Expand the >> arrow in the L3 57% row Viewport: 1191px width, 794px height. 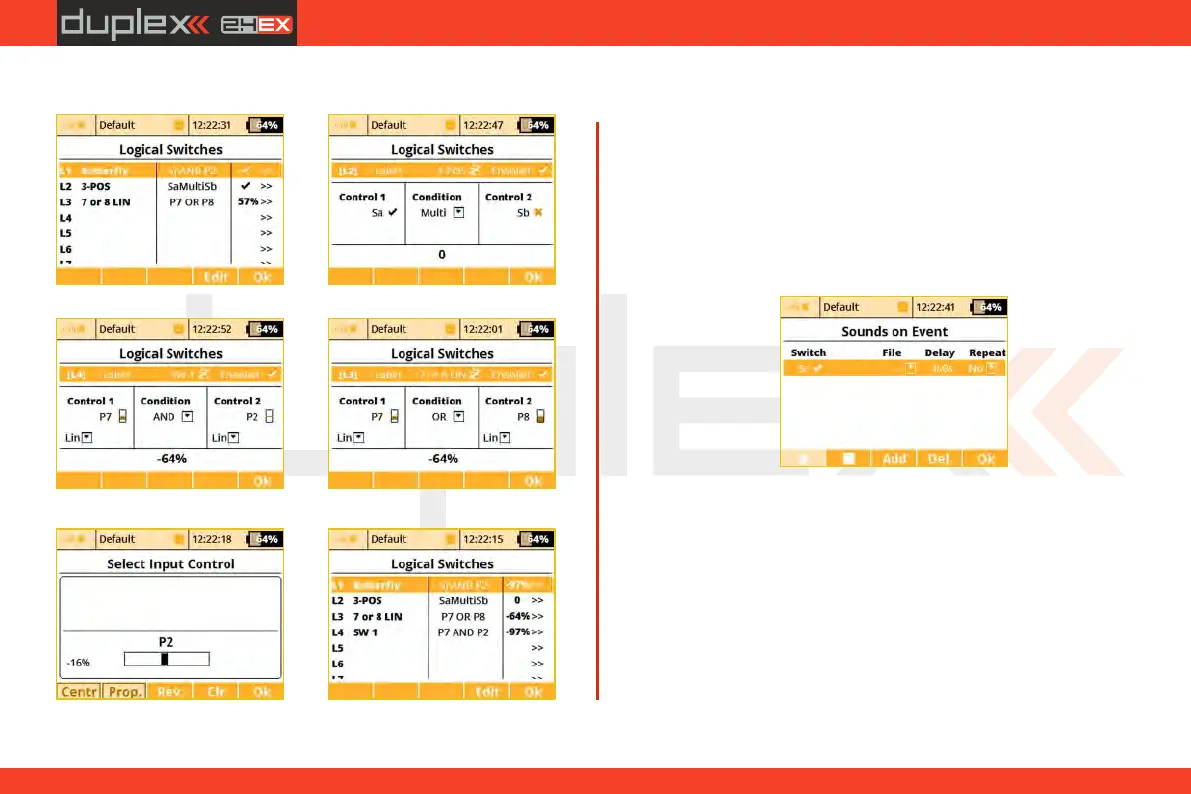[267, 202]
